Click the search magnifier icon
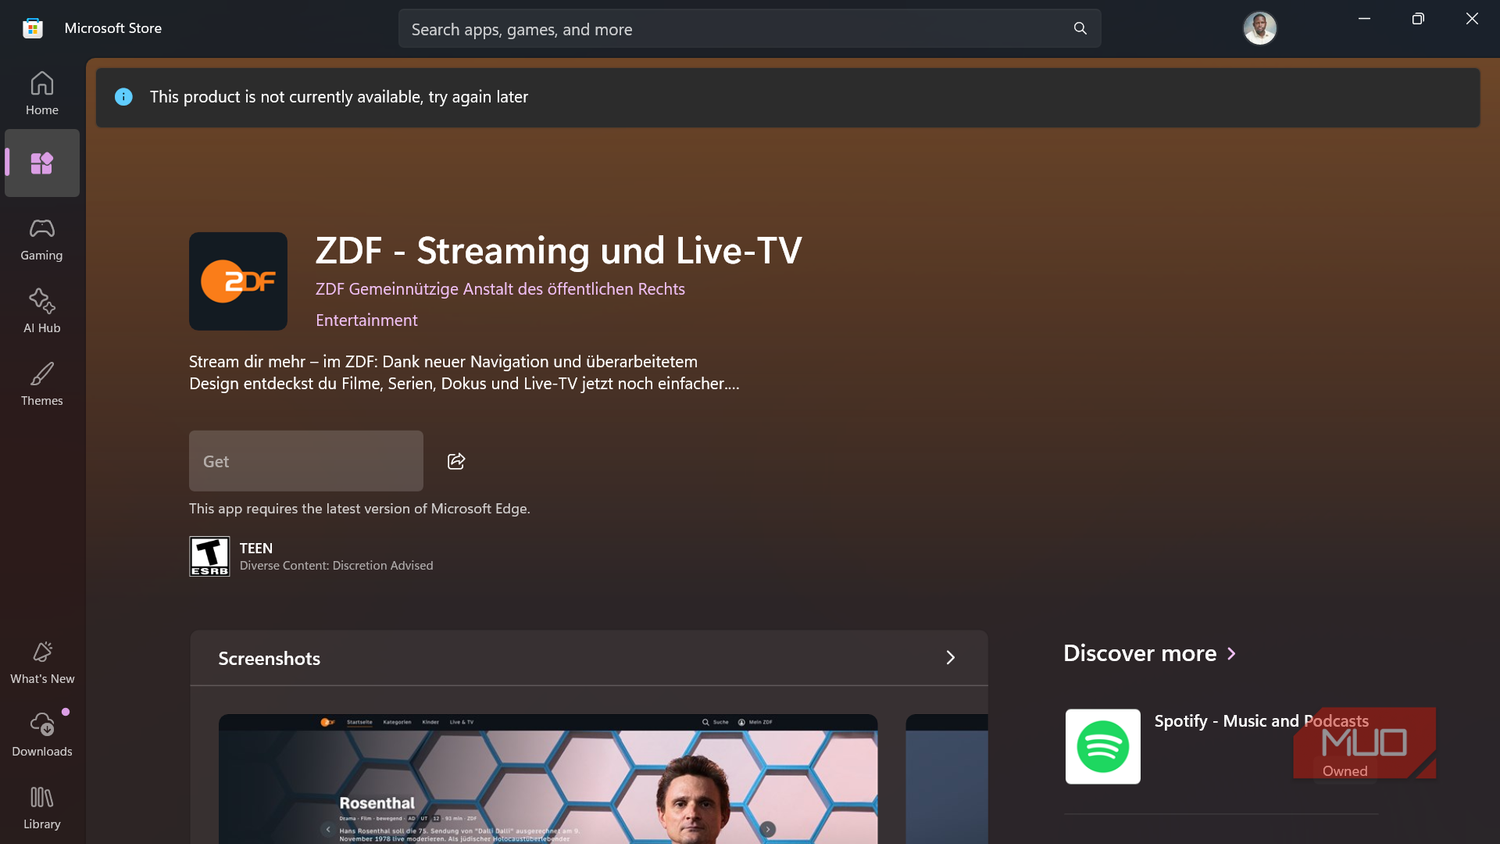The width and height of the screenshot is (1500, 844). [1080, 29]
